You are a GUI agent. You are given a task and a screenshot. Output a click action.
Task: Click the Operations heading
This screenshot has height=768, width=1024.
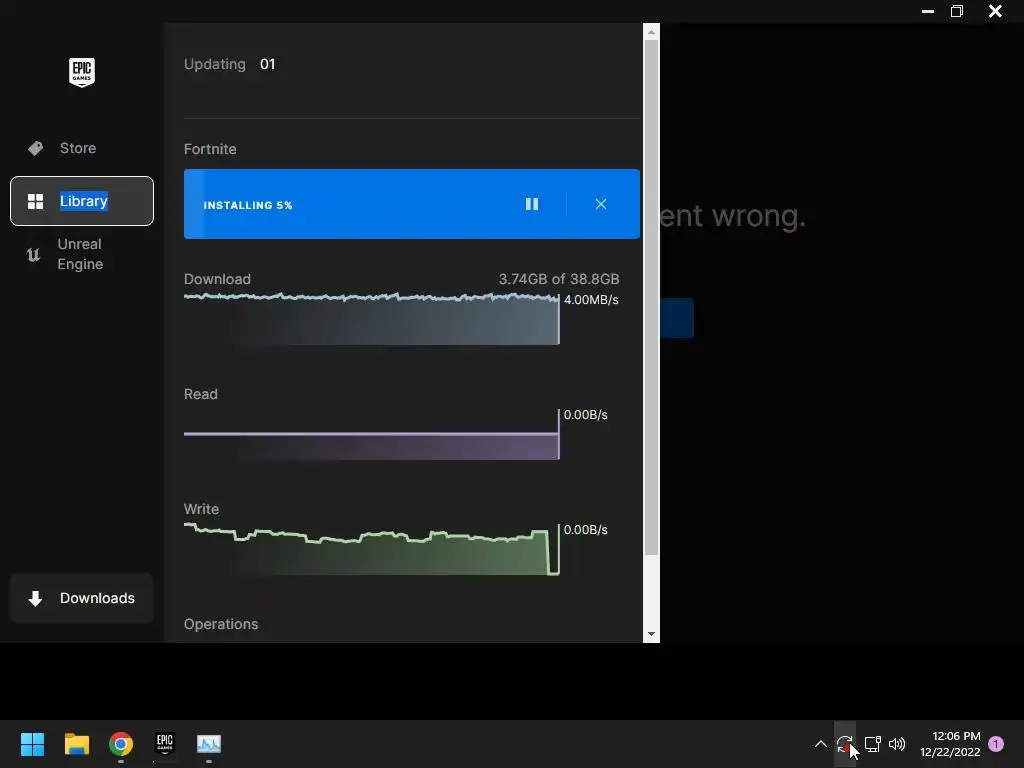221,624
